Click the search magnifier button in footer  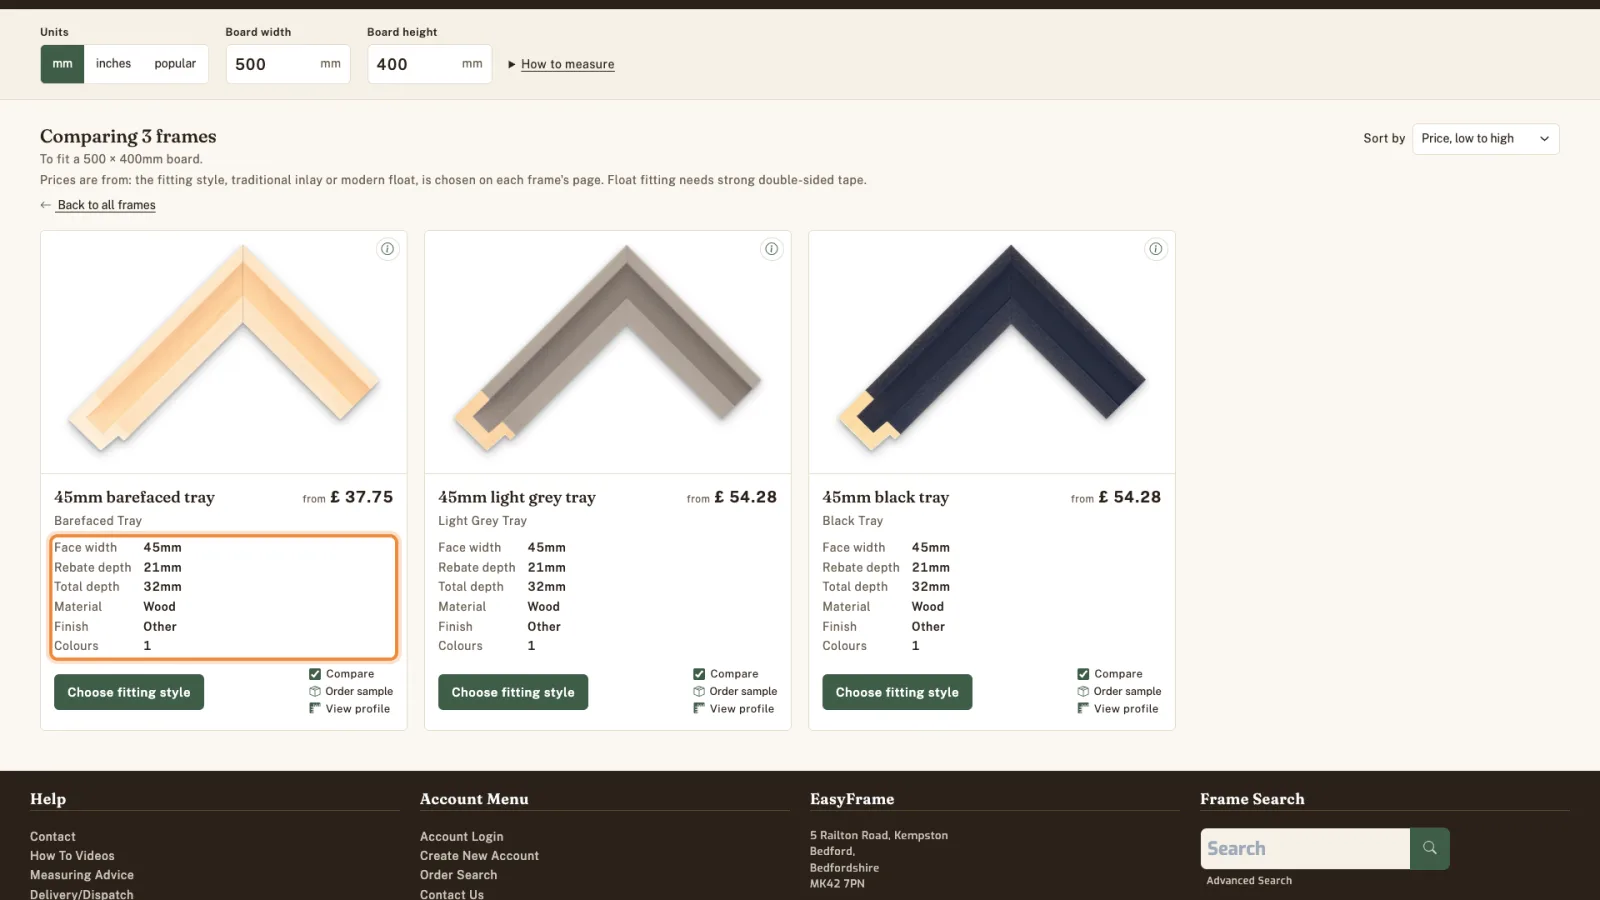click(1430, 848)
